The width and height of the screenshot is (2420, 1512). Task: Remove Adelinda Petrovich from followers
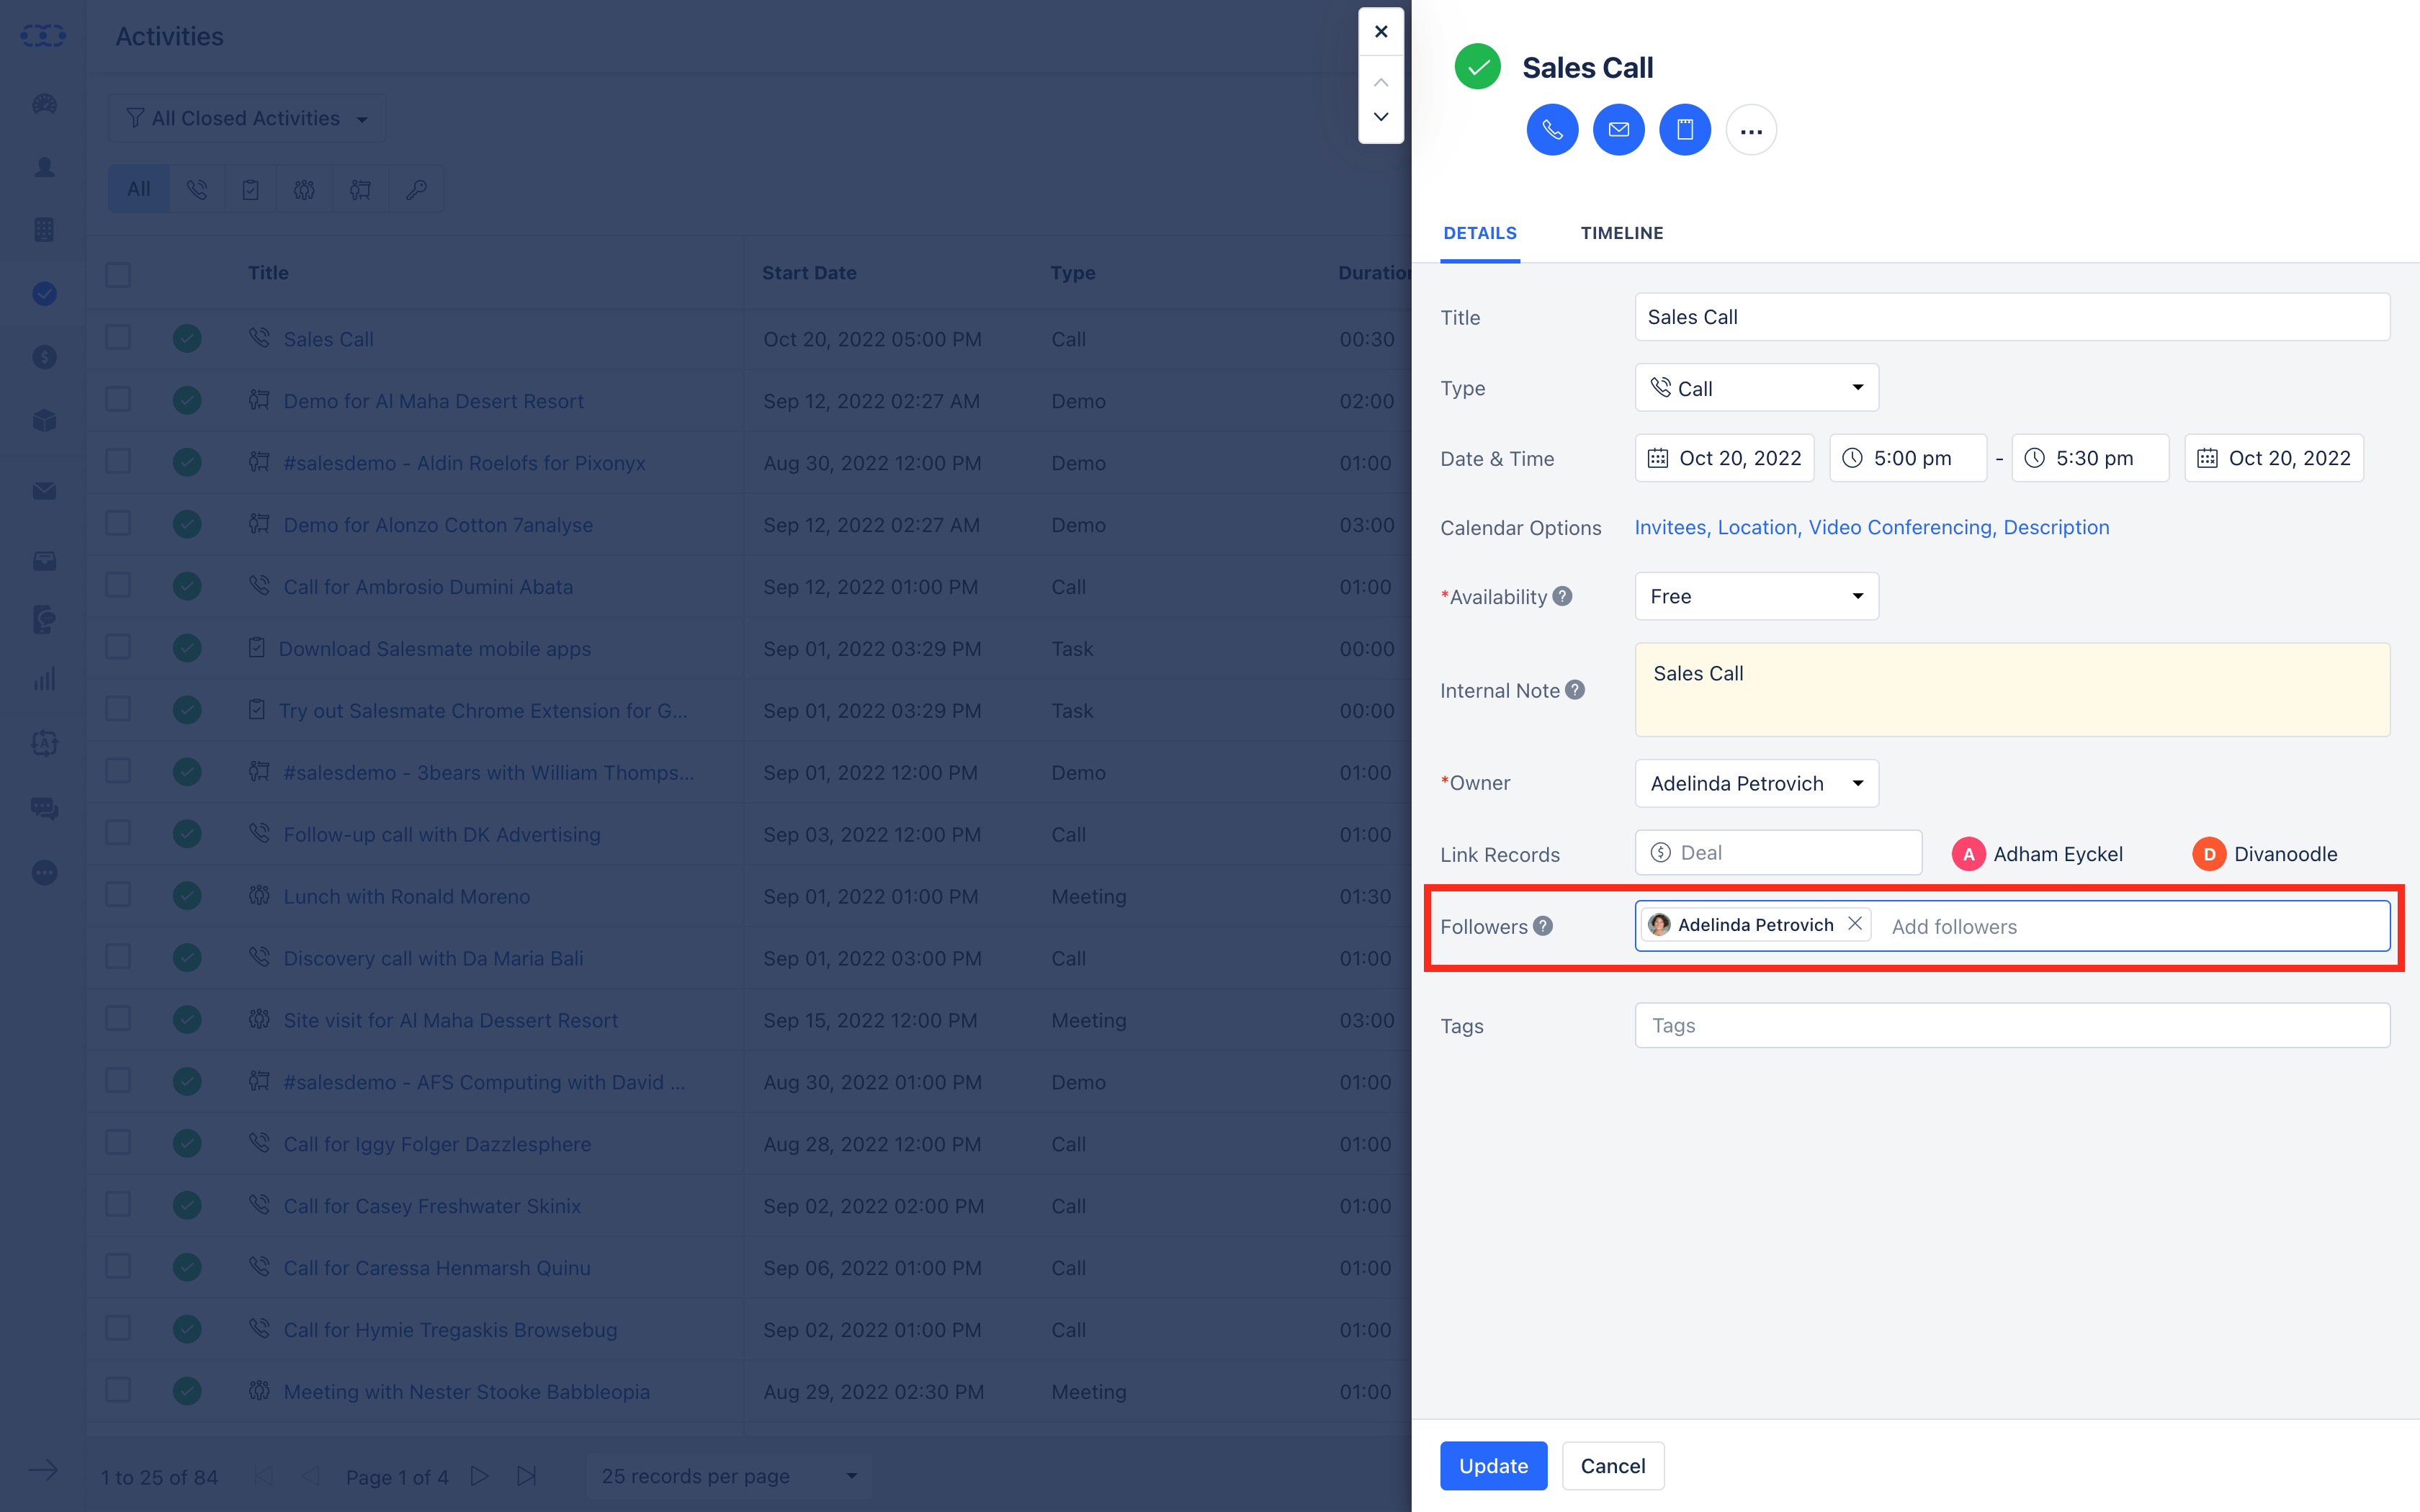1855,924
